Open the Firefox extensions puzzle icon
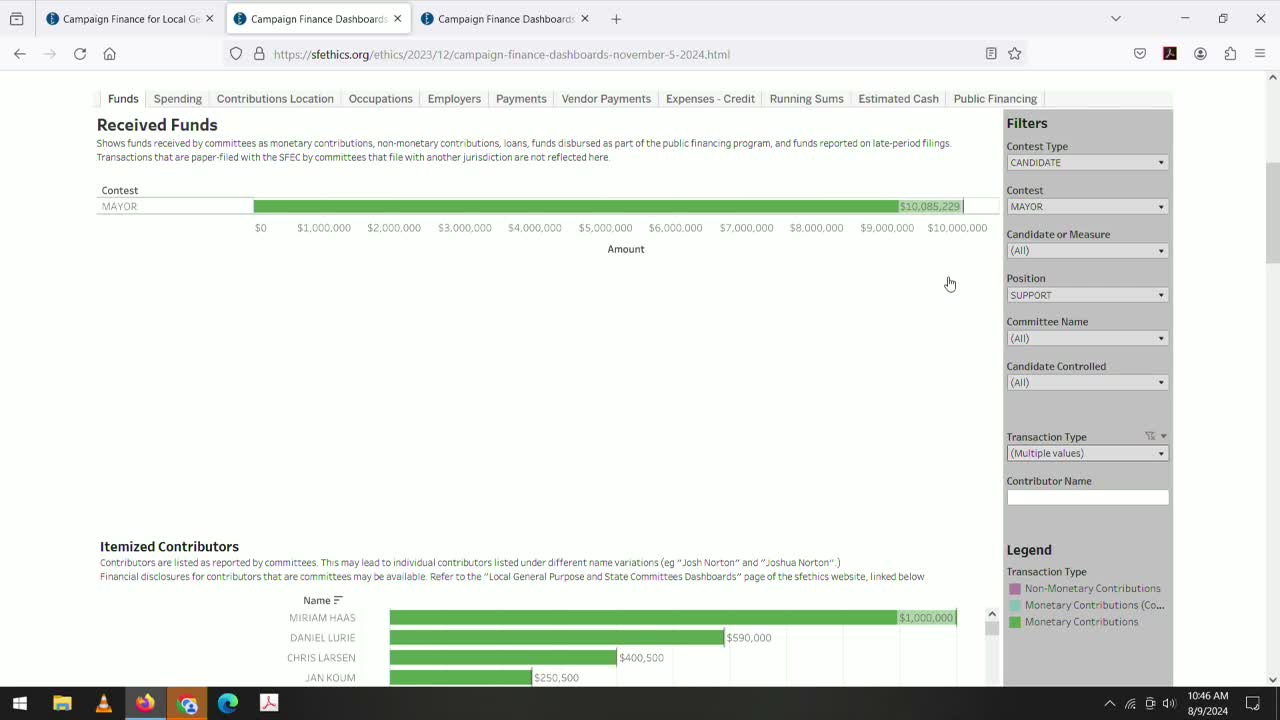The width and height of the screenshot is (1280, 720). 1230,54
